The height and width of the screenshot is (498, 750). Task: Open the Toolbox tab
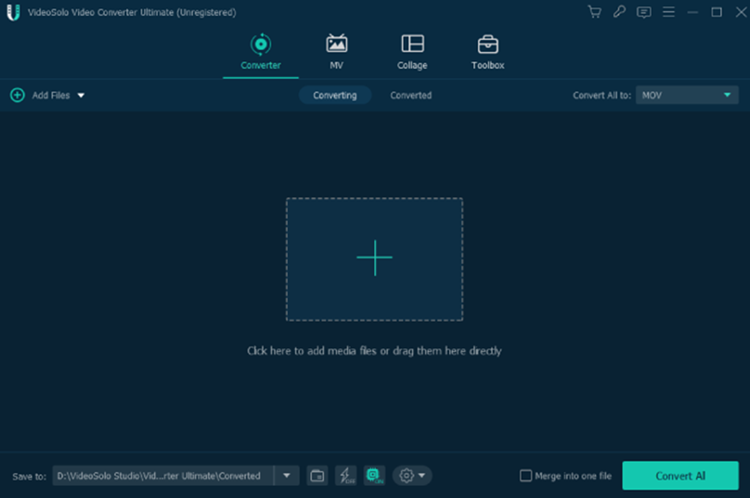pyautogui.click(x=487, y=53)
